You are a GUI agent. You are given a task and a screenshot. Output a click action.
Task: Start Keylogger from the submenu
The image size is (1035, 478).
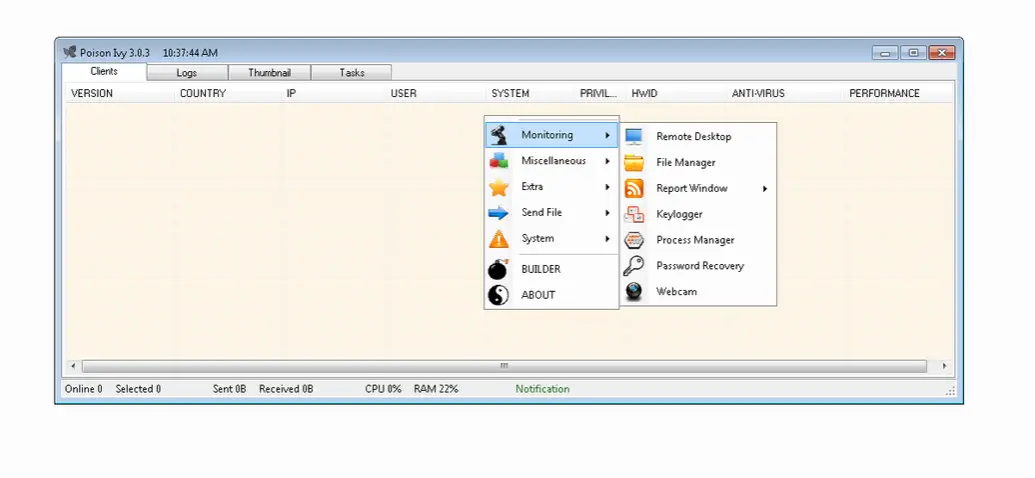(698, 214)
